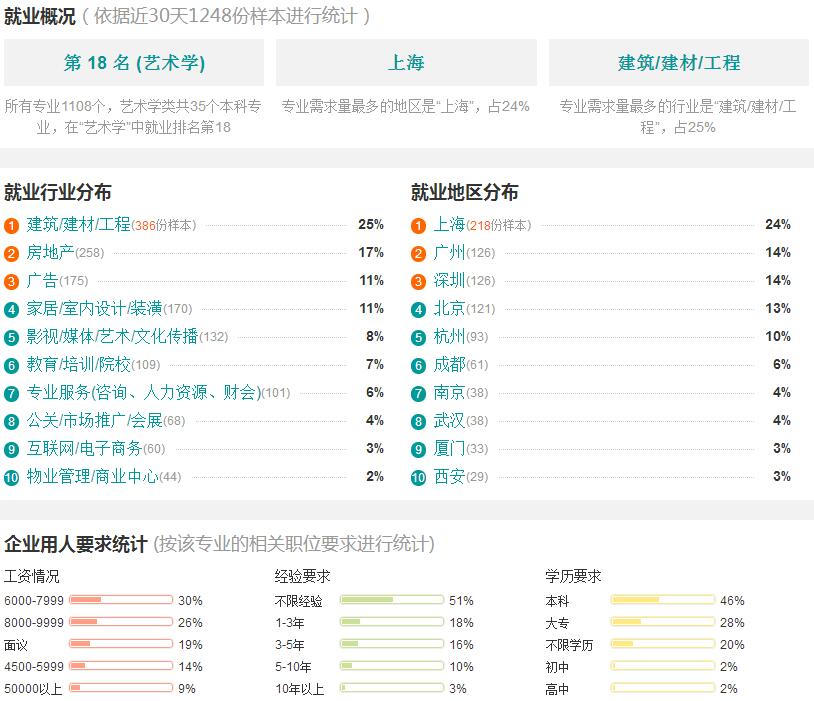814x701 pixels.
Task: Open the 互联网/电子商务 industry link
Action: coord(84,448)
